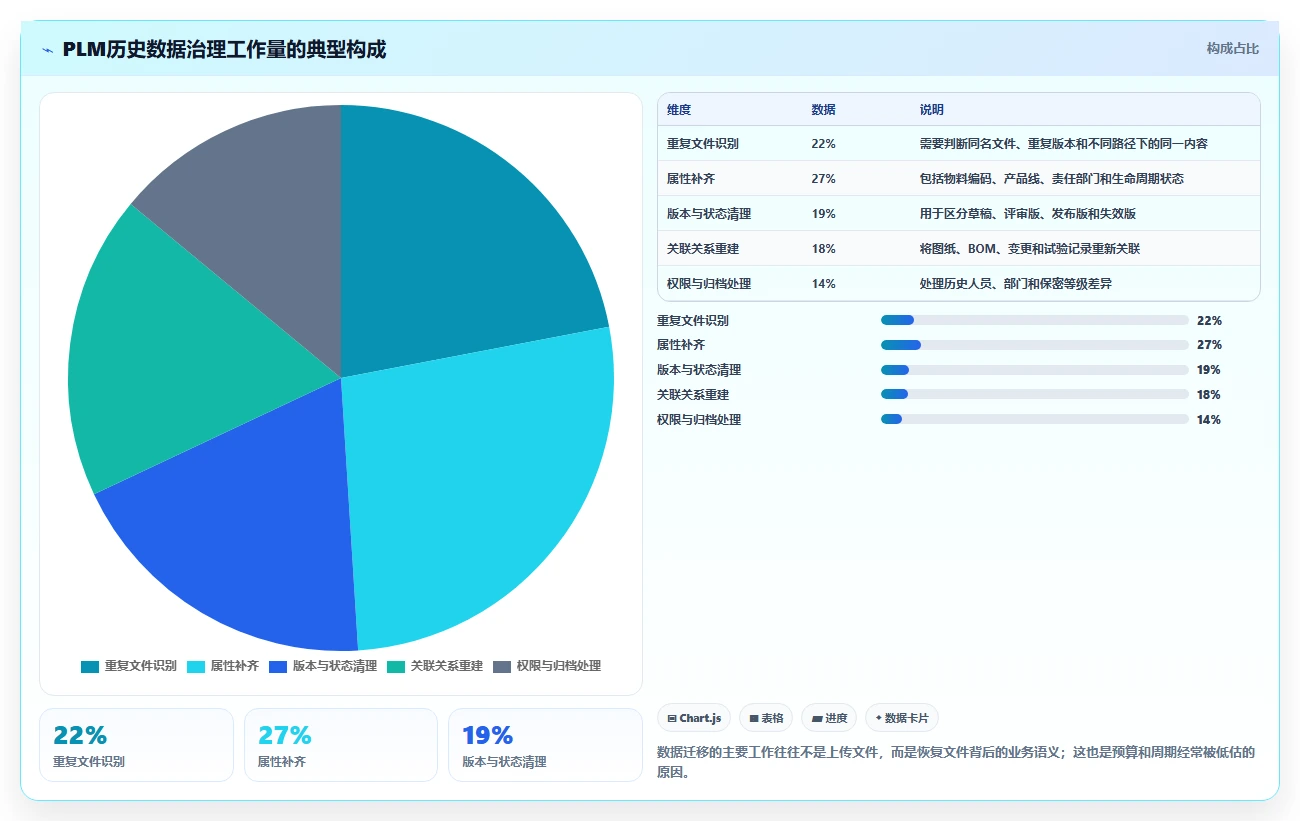Click description 用于区分草稿、评审版
The width and height of the screenshot is (1300, 821).
point(1027,214)
